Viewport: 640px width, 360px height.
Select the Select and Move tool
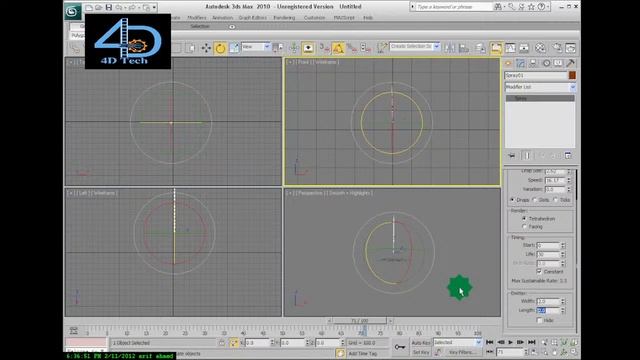click(206, 48)
